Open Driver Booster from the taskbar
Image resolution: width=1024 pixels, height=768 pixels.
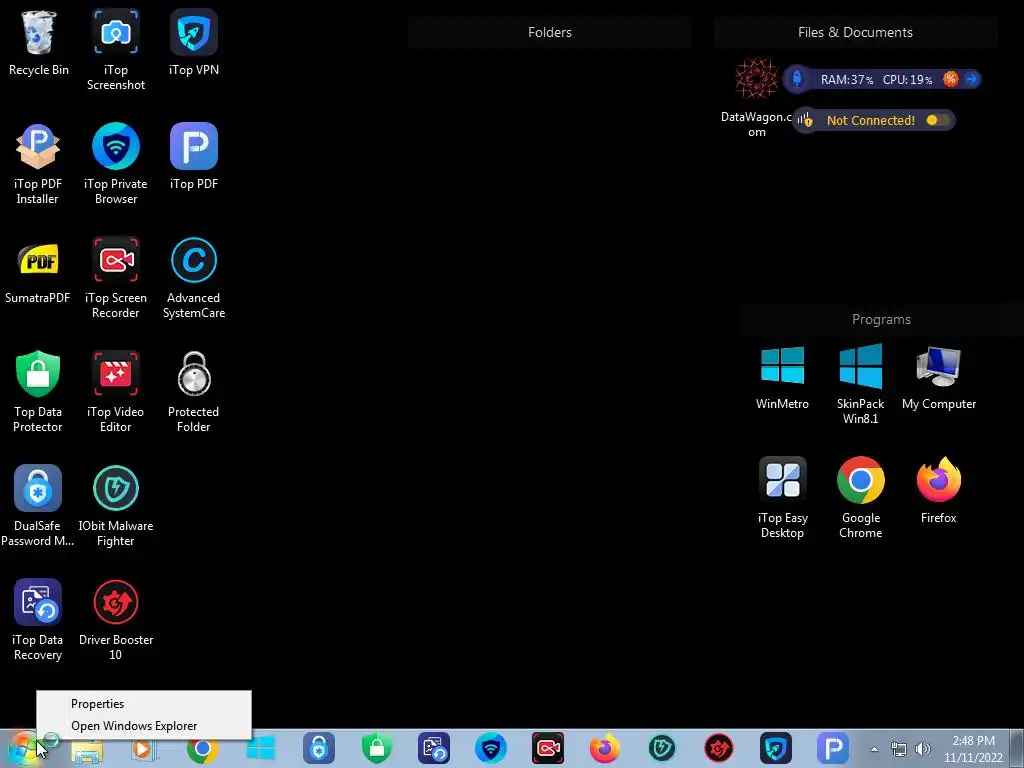[x=718, y=748]
